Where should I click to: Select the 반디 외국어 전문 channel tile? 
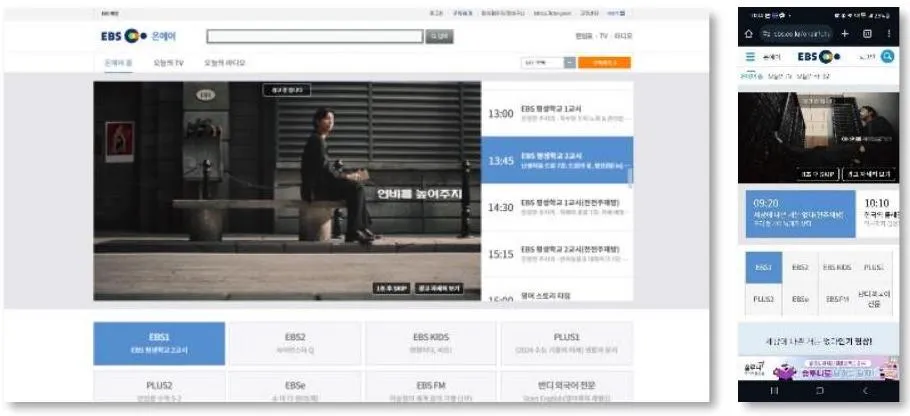(566, 387)
